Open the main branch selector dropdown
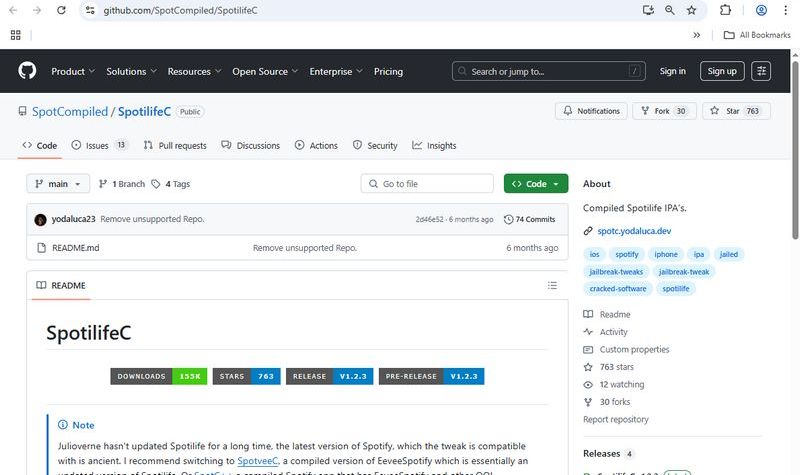The height and width of the screenshot is (475, 800). [x=58, y=184]
